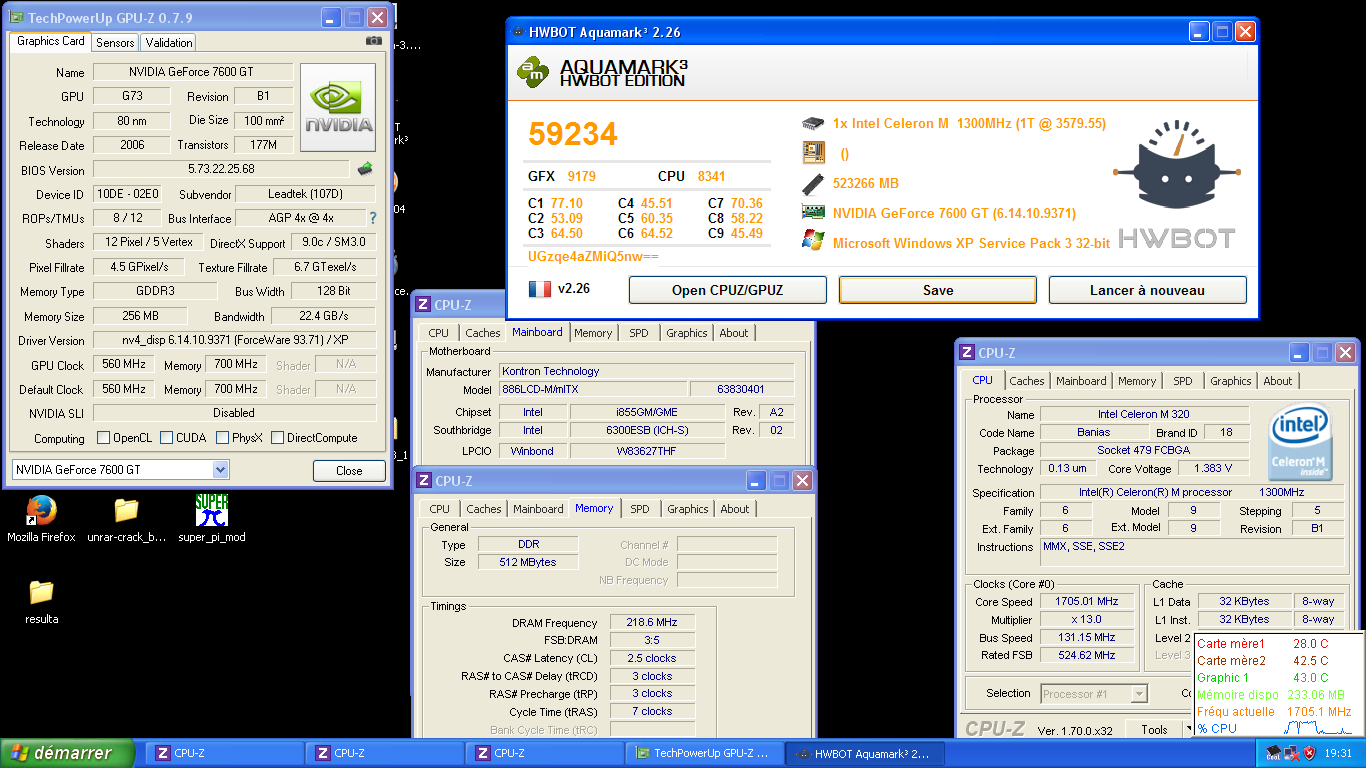Enable the PhysX checkbox
Screen dimensions: 1366x768
[x=222, y=437]
